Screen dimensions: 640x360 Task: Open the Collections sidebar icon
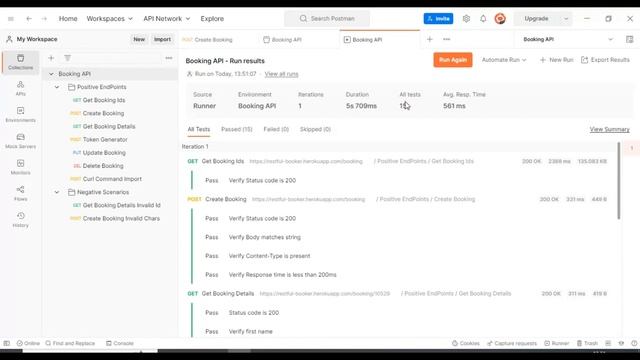point(20,62)
